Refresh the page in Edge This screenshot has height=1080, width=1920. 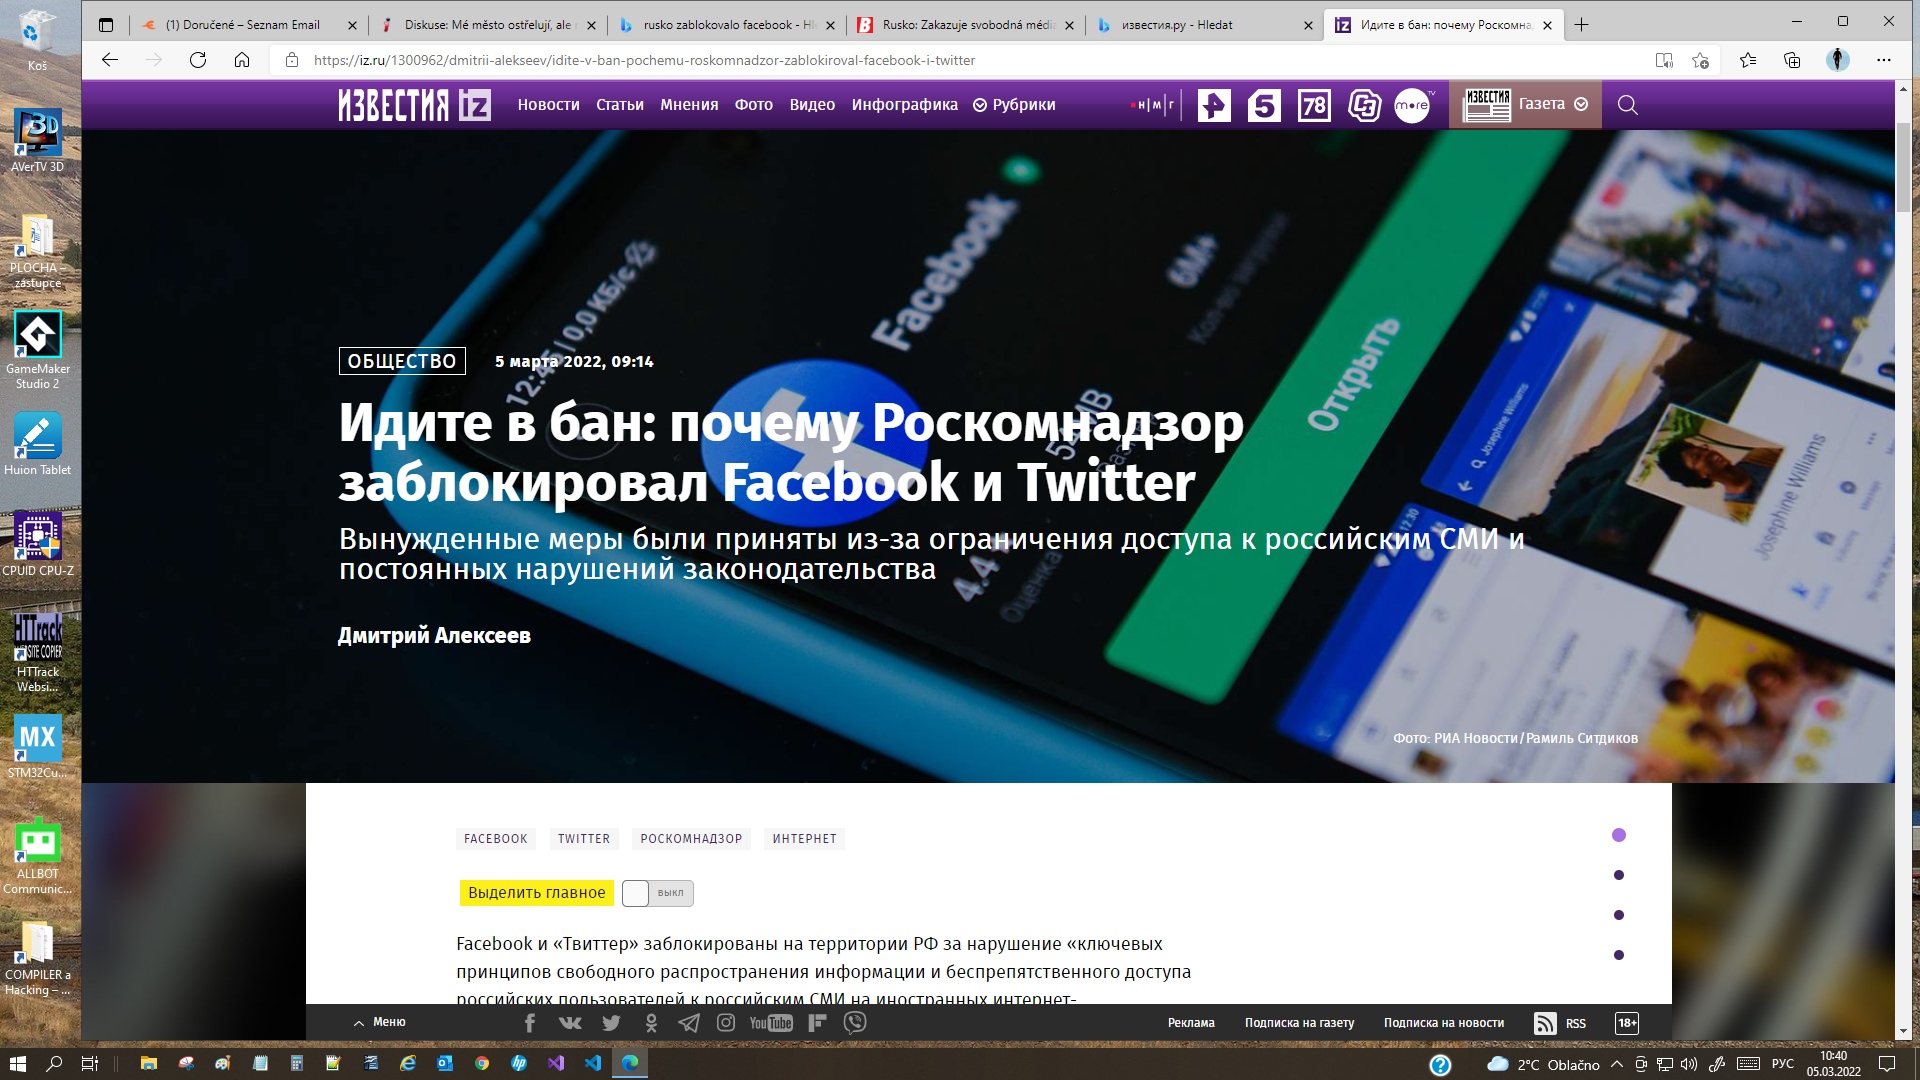click(198, 60)
